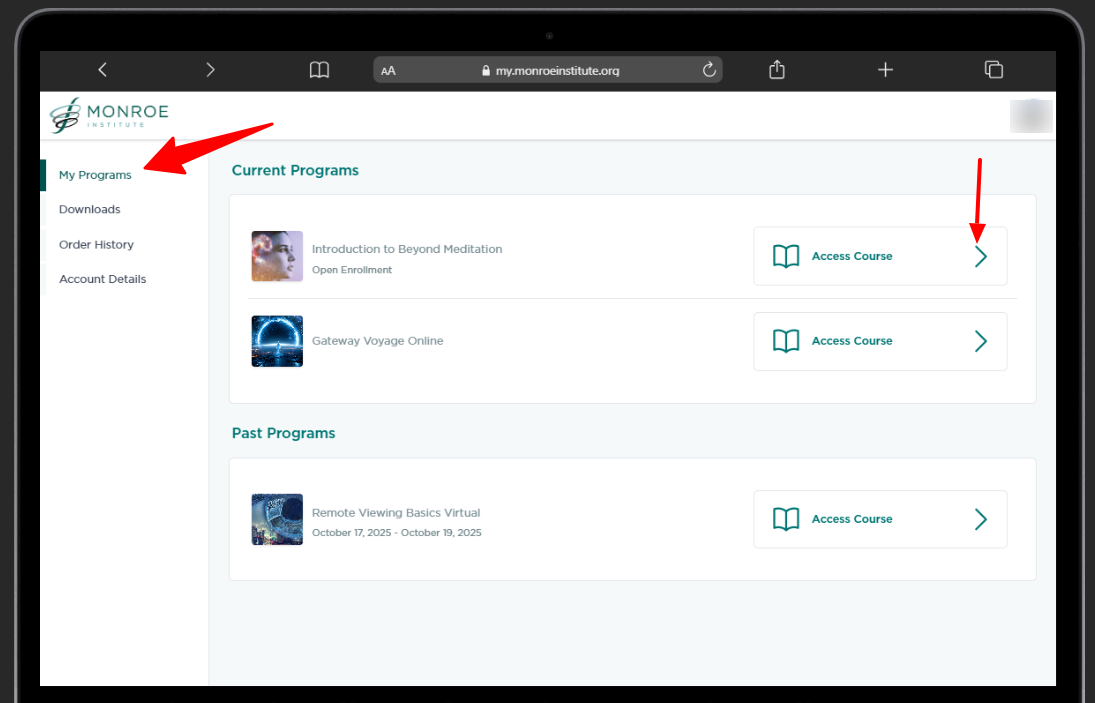Open the AA reader text-size menu

tap(388, 71)
